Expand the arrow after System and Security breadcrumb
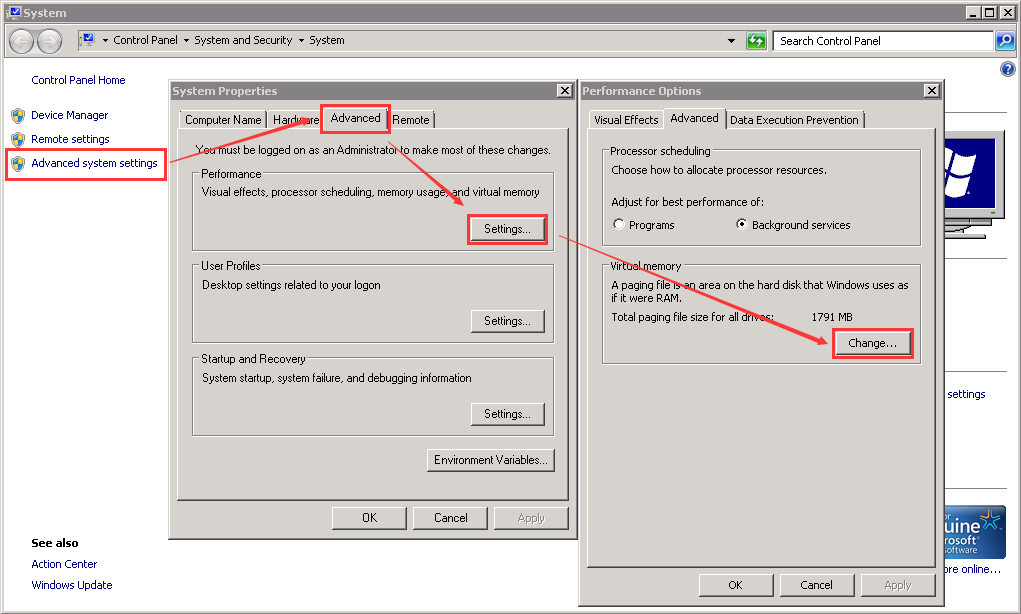The height and width of the screenshot is (614, 1021). click(x=301, y=41)
